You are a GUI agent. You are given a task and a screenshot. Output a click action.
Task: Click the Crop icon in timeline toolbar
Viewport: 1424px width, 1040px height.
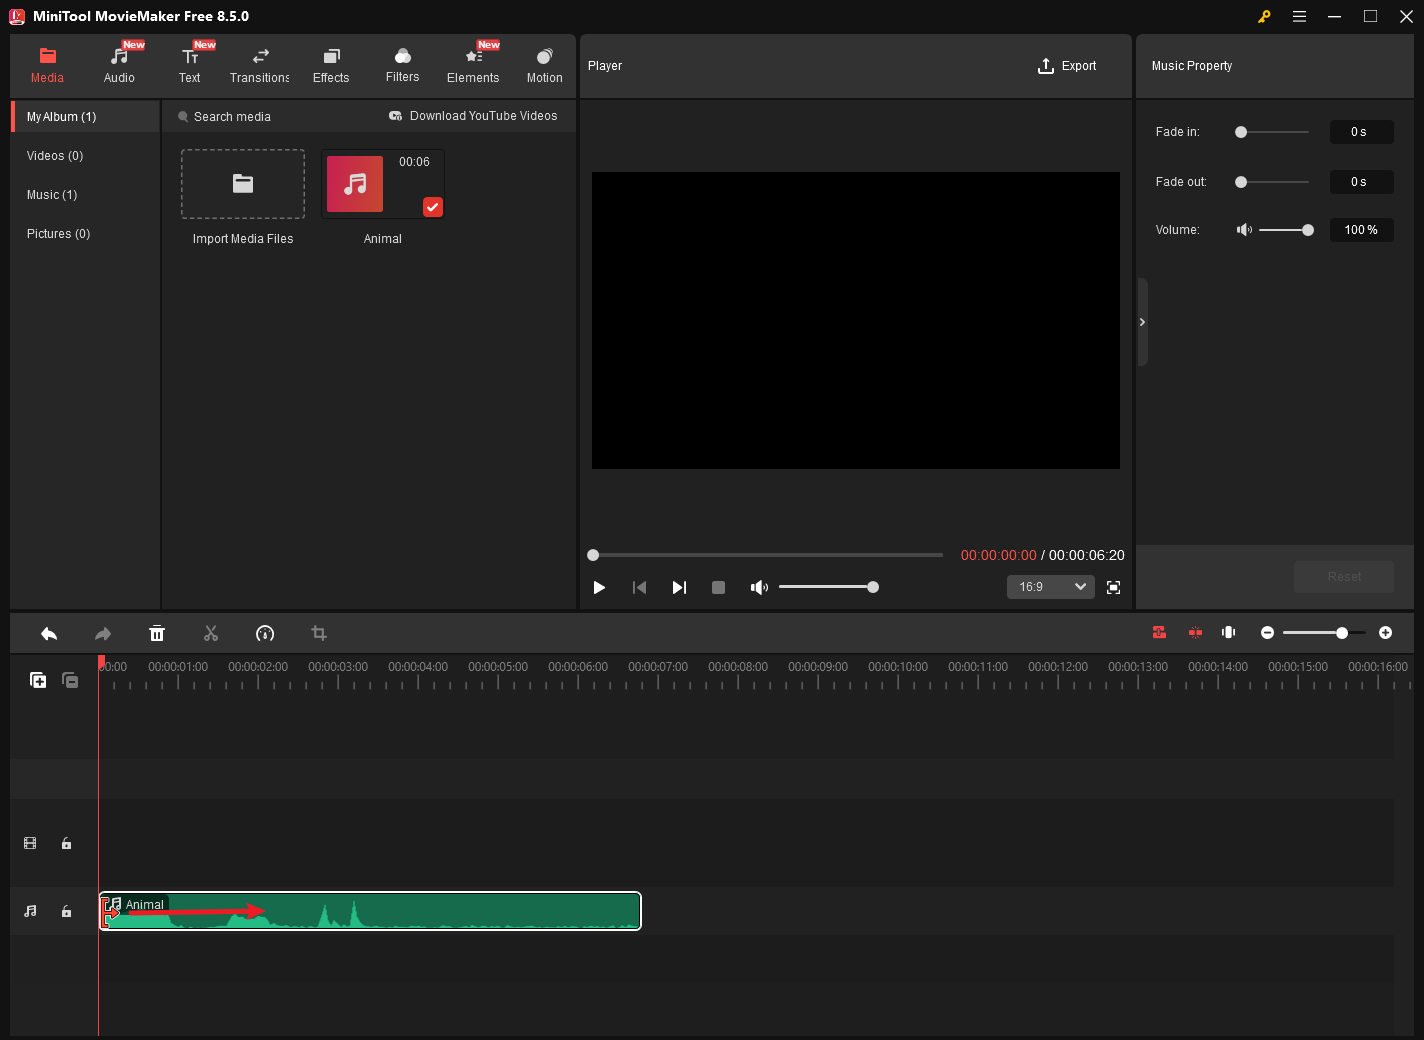tap(318, 633)
